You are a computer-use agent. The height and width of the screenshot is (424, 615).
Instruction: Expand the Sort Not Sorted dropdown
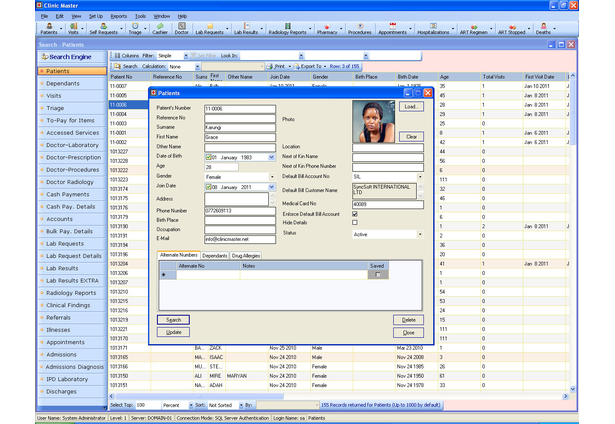241,405
